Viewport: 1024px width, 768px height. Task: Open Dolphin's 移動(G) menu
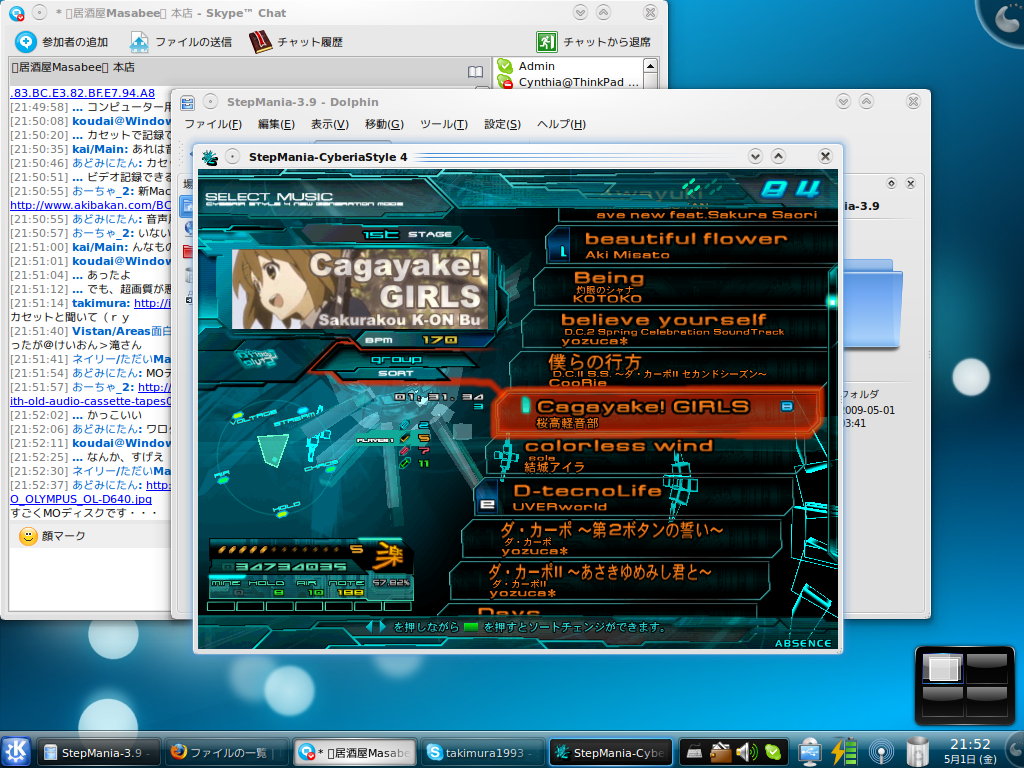pos(384,124)
